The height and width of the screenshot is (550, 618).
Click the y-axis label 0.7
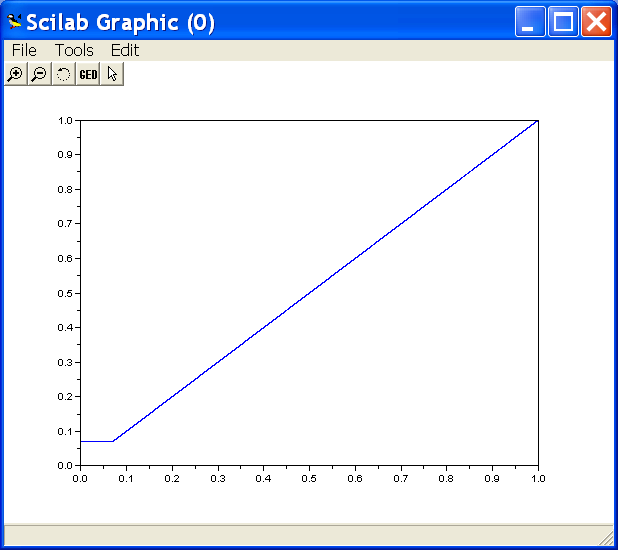[x=65, y=224]
